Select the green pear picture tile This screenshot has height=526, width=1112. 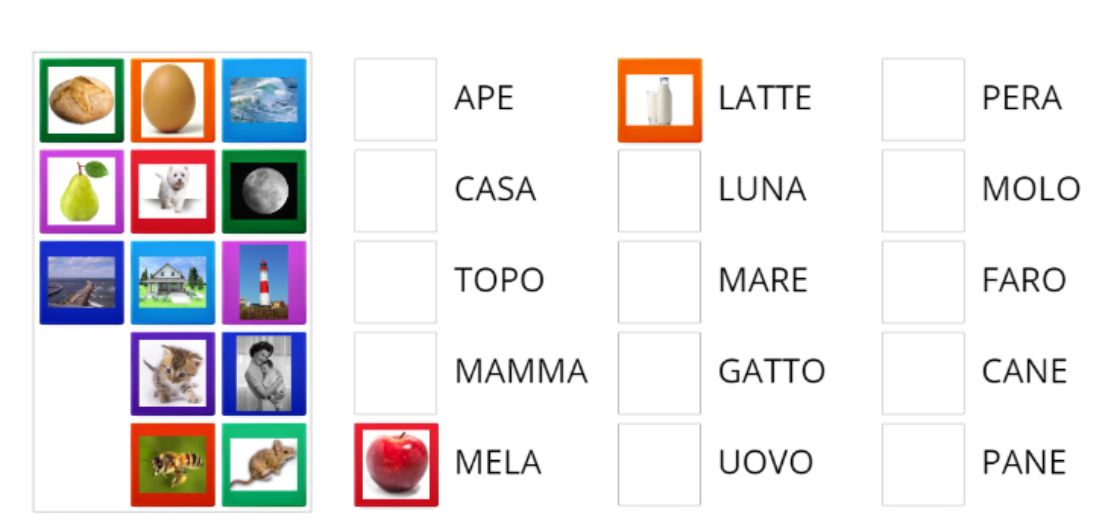click(x=82, y=191)
